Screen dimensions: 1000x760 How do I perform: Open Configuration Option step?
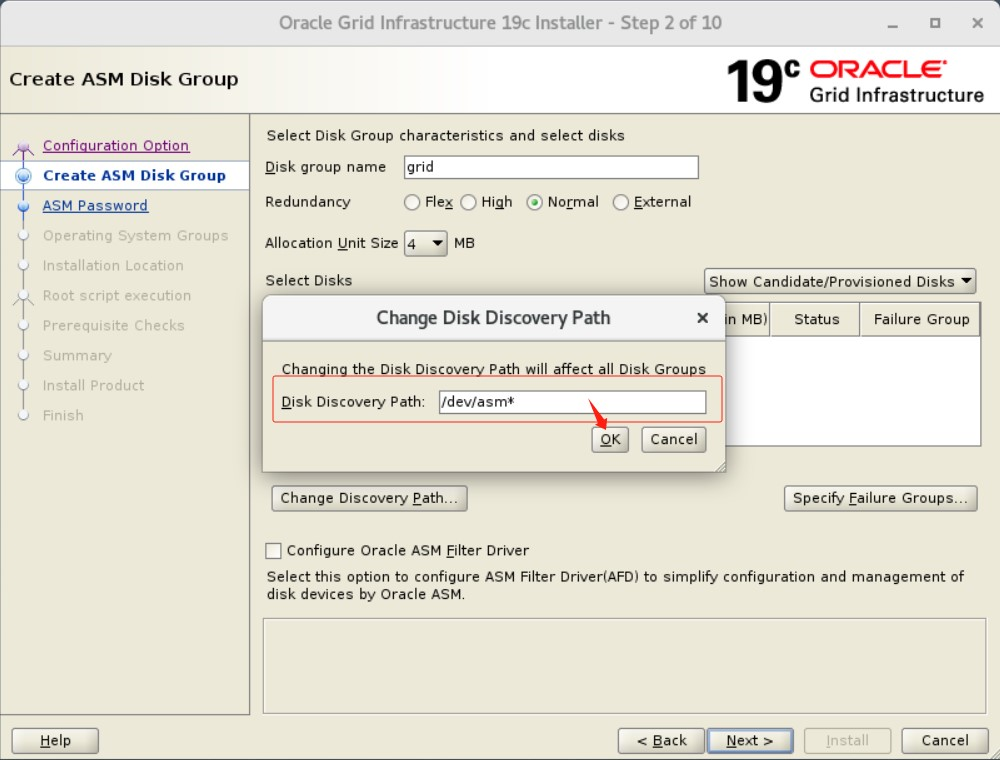click(115, 145)
